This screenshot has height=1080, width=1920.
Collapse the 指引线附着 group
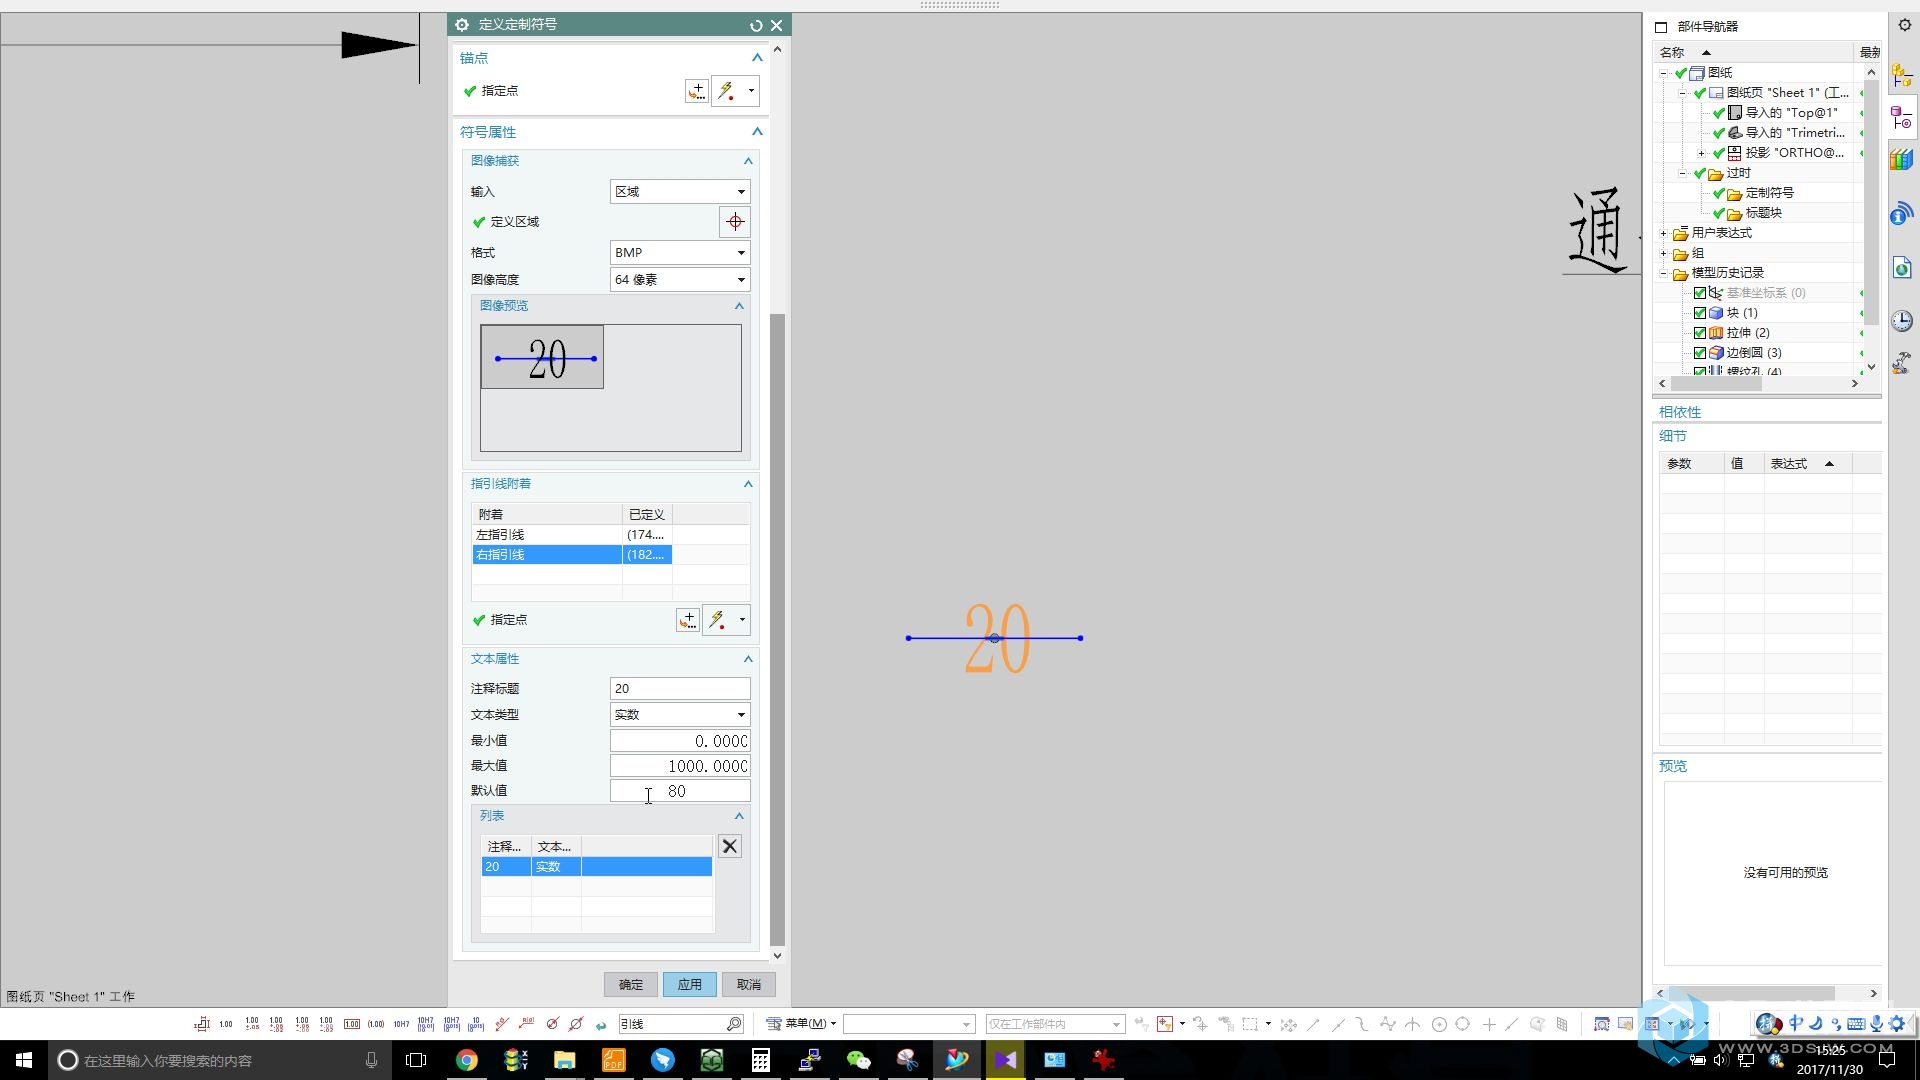748,484
